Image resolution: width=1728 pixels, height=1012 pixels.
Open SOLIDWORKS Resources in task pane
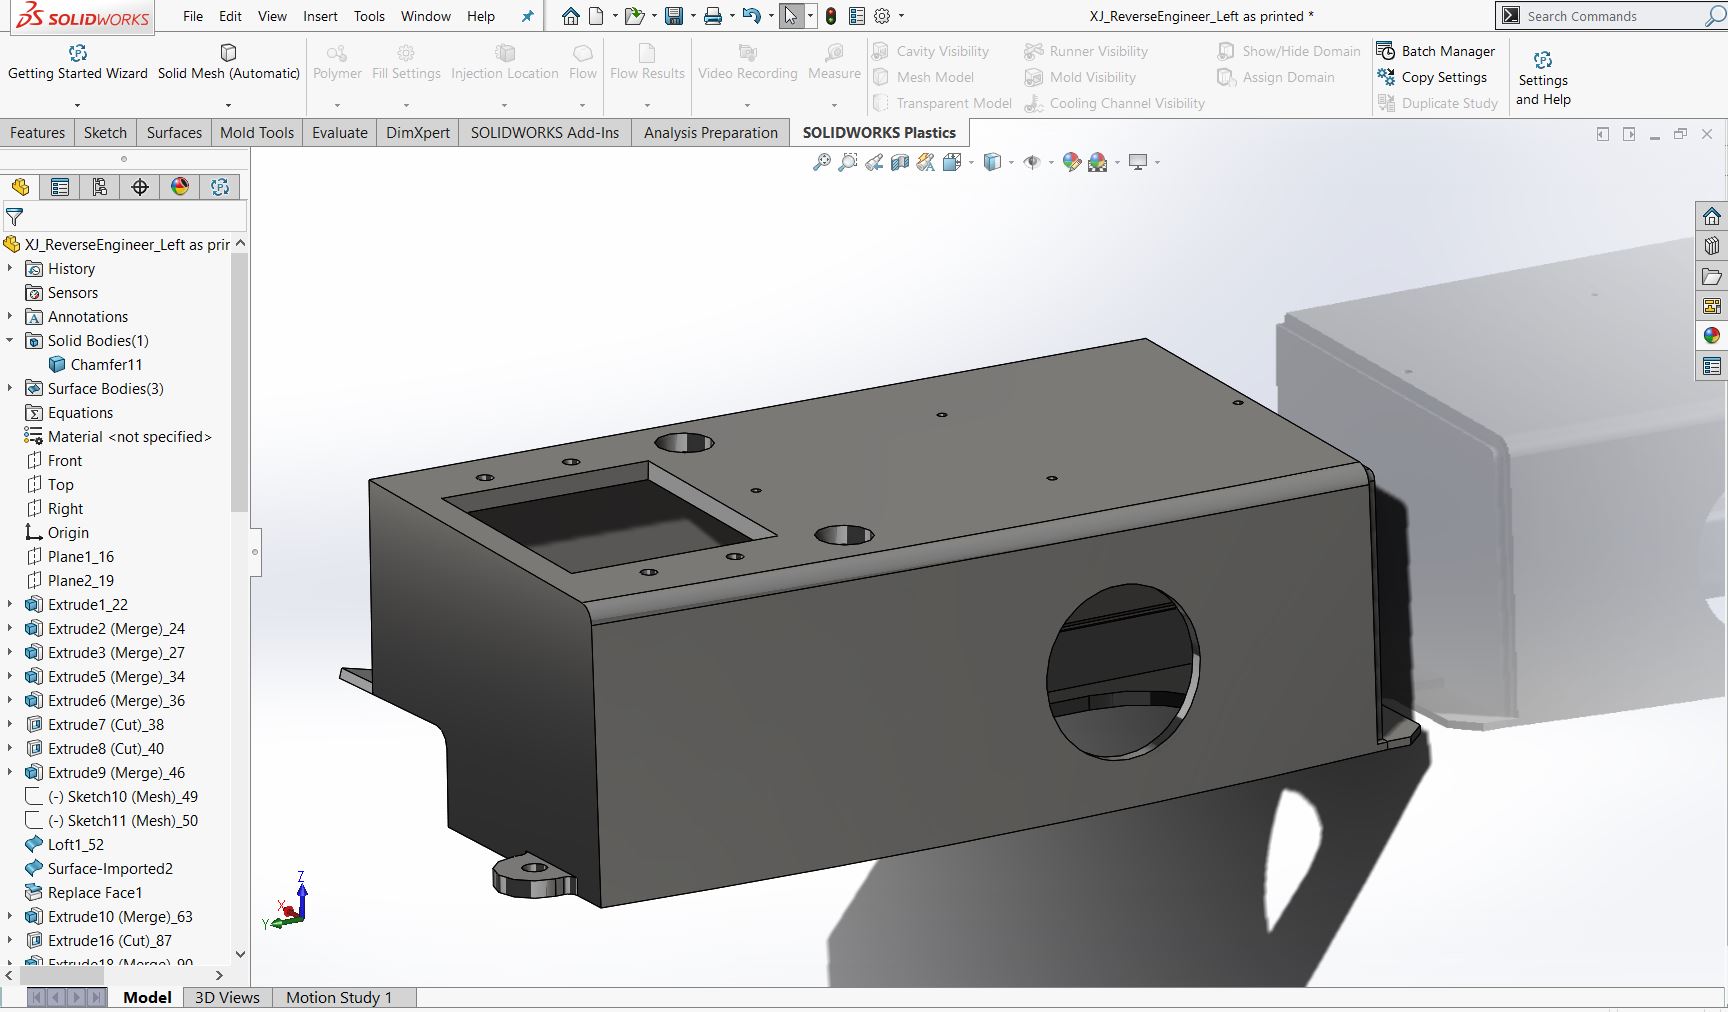1712,216
